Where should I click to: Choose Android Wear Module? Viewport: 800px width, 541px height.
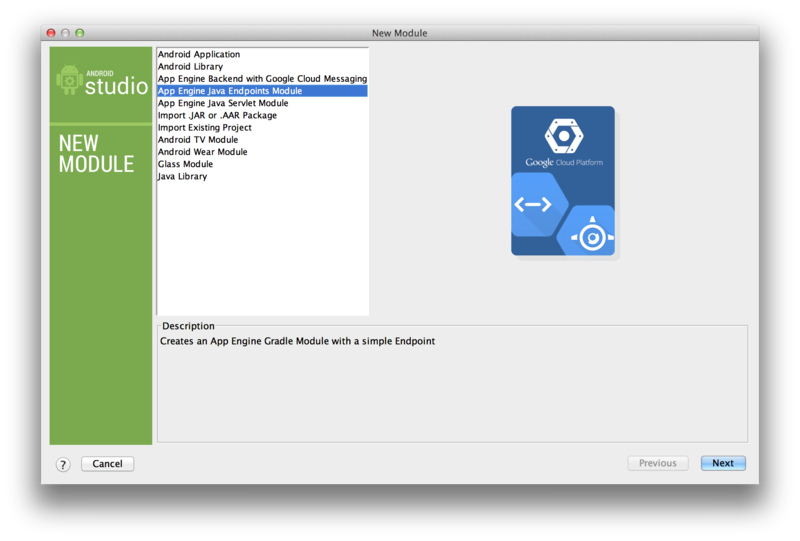262,152
